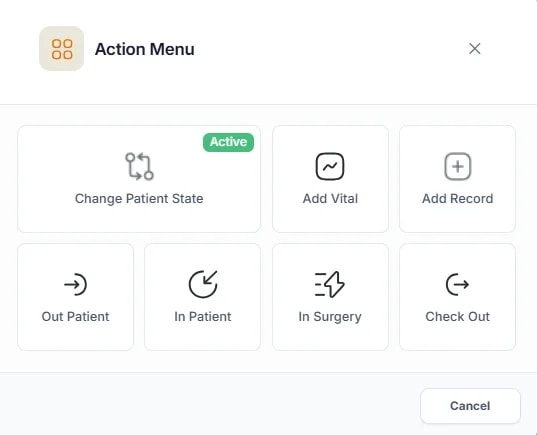Close the Action Menu with X
The image size is (537, 435).
click(475, 49)
